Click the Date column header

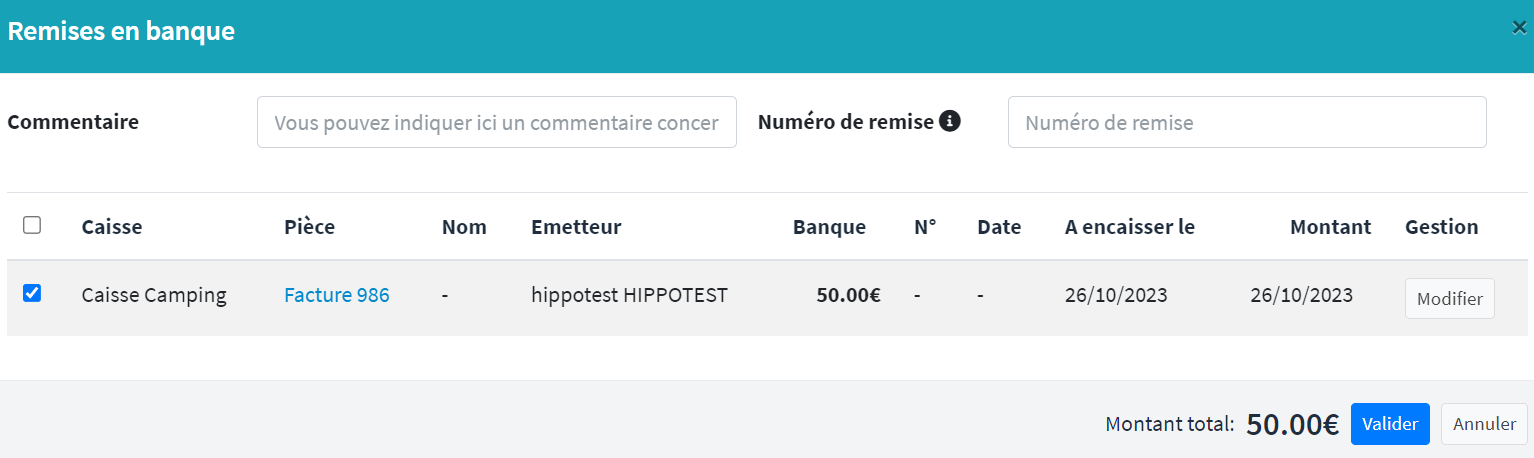pos(999,227)
